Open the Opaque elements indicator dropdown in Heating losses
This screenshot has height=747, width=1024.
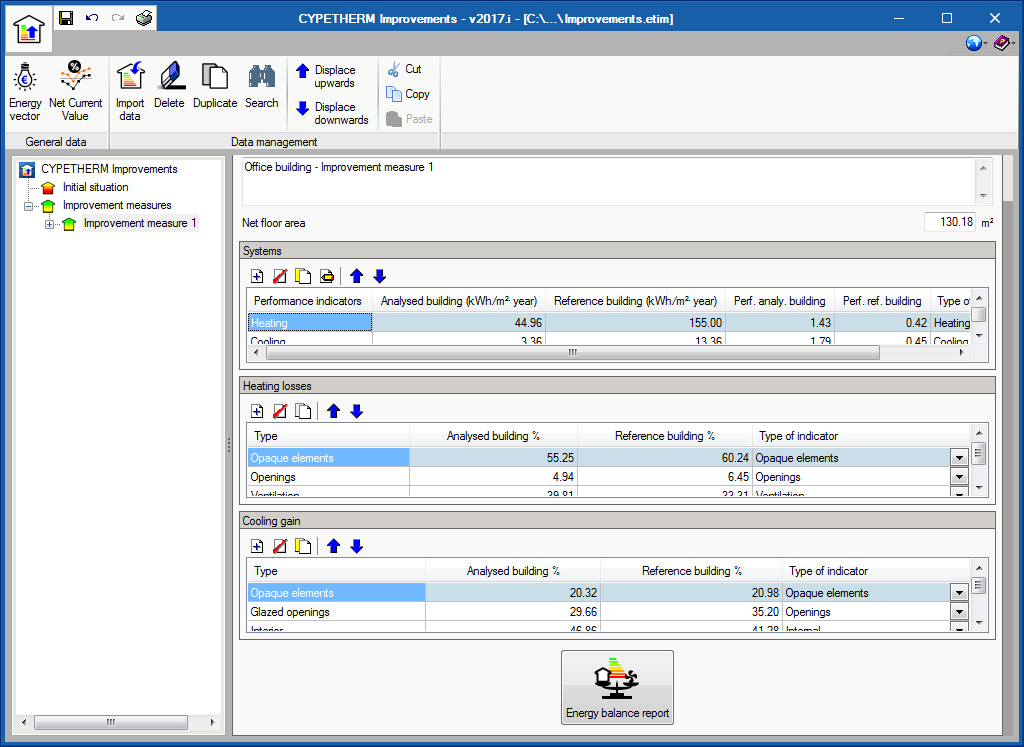point(958,458)
